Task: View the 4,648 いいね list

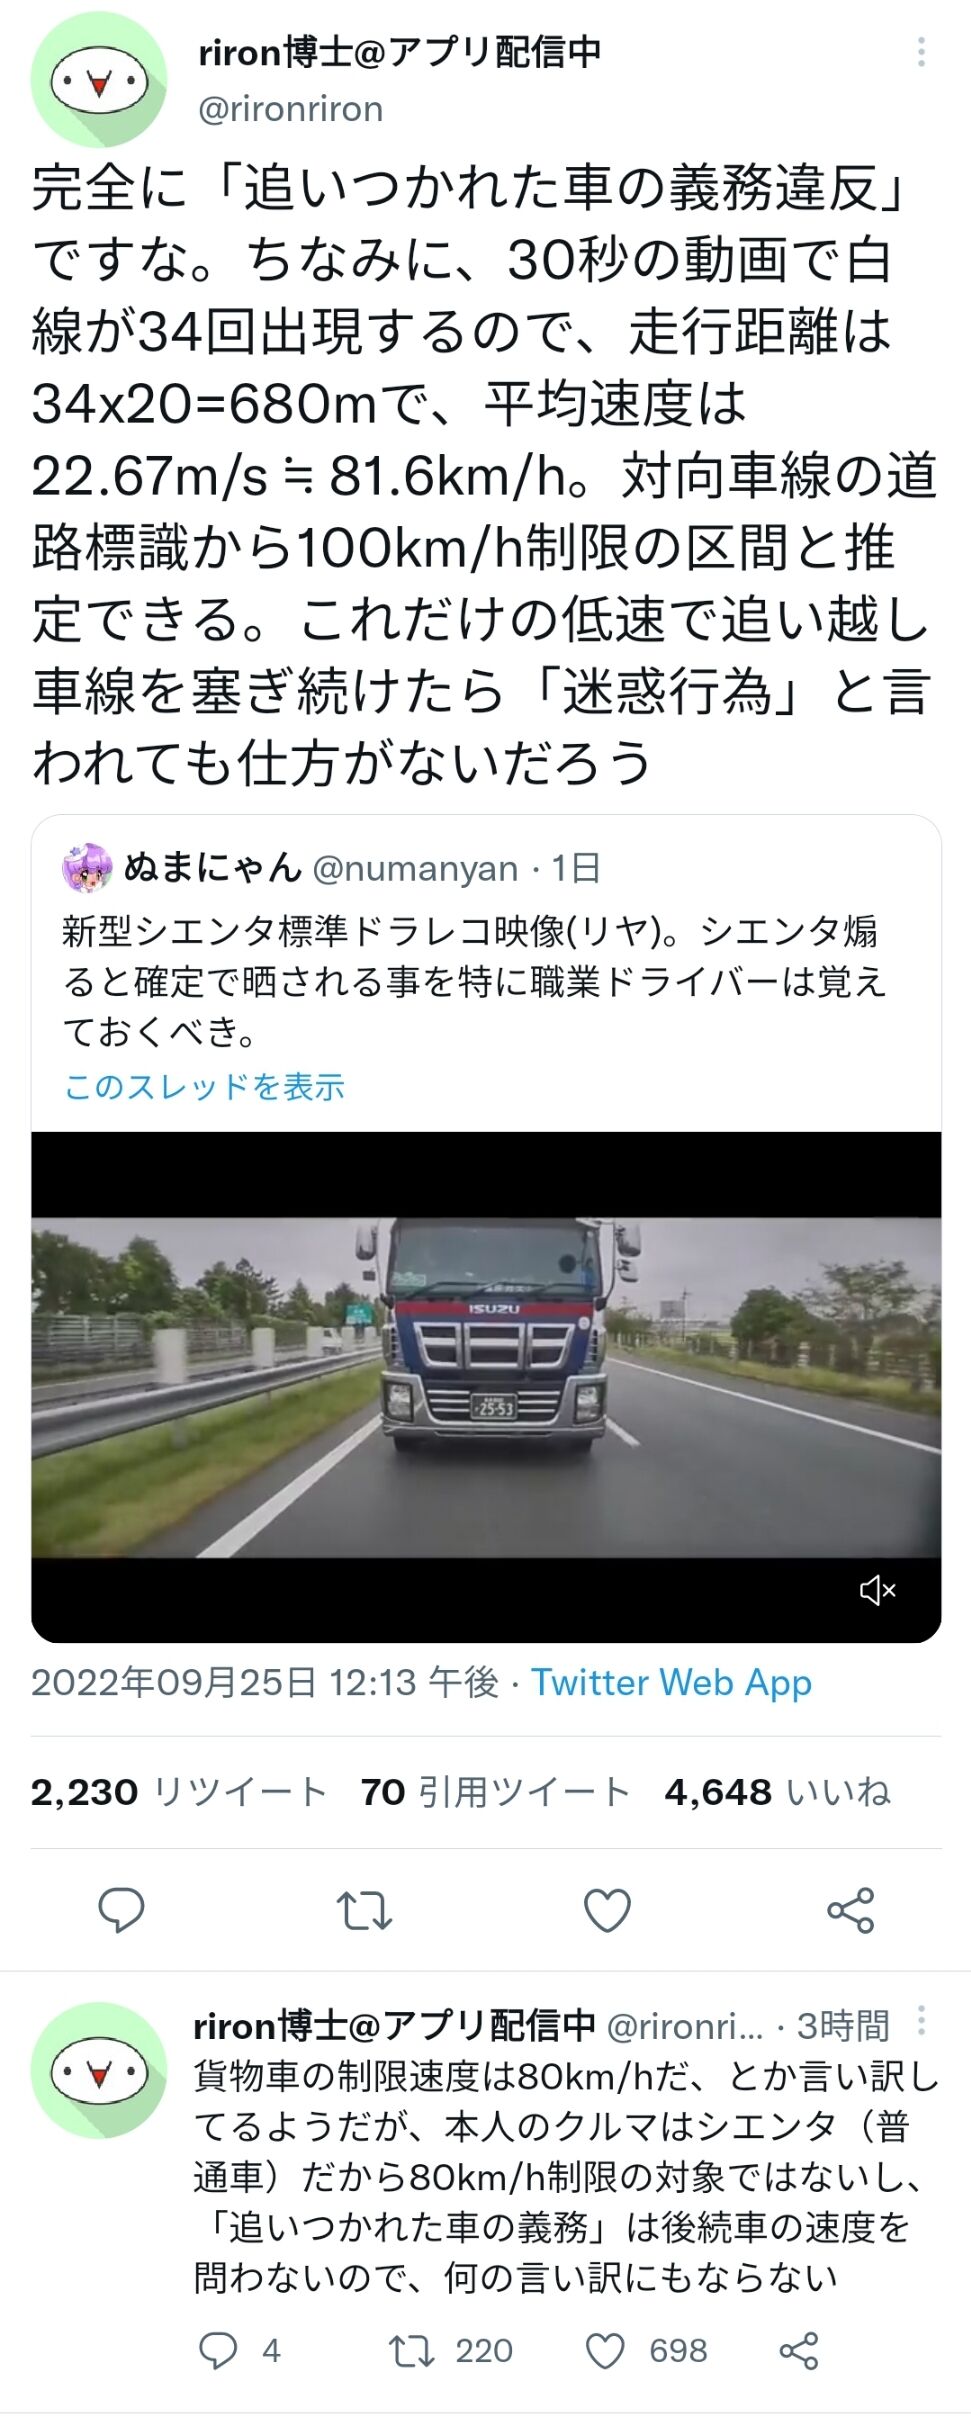Action: click(x=778, y=1793)
